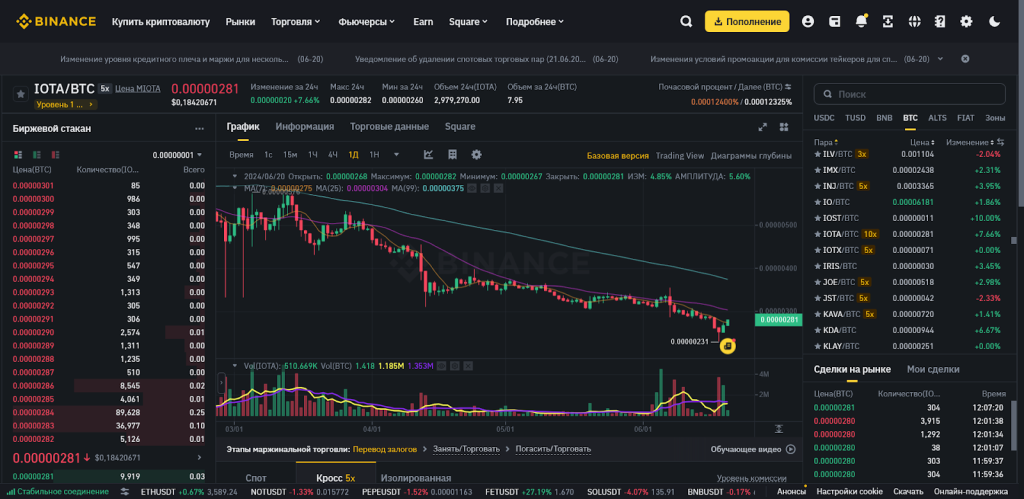Click the header search magnifier icon
This screenshot has width=1024, height=499.
tap(686, 21)
